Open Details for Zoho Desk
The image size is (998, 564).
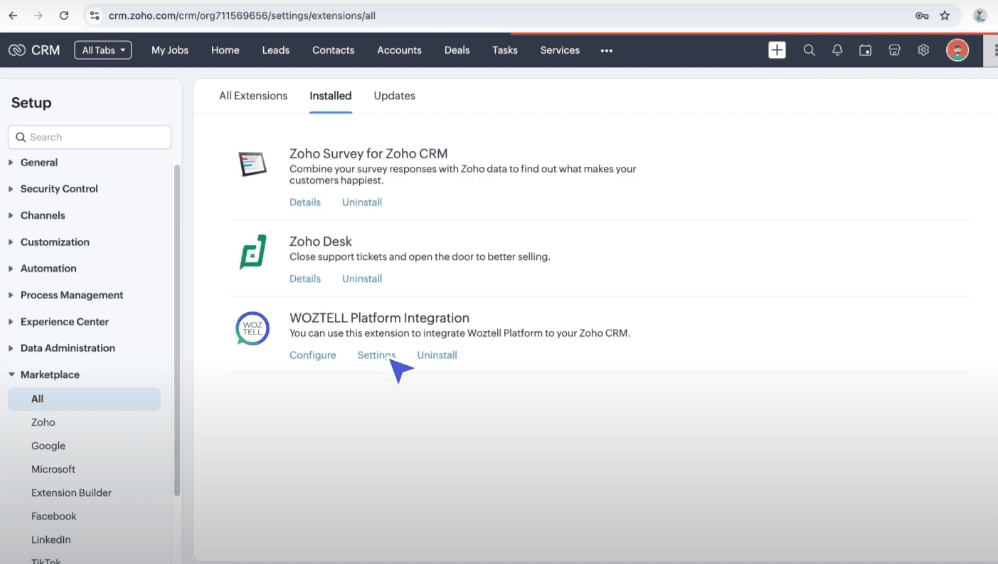305,279
